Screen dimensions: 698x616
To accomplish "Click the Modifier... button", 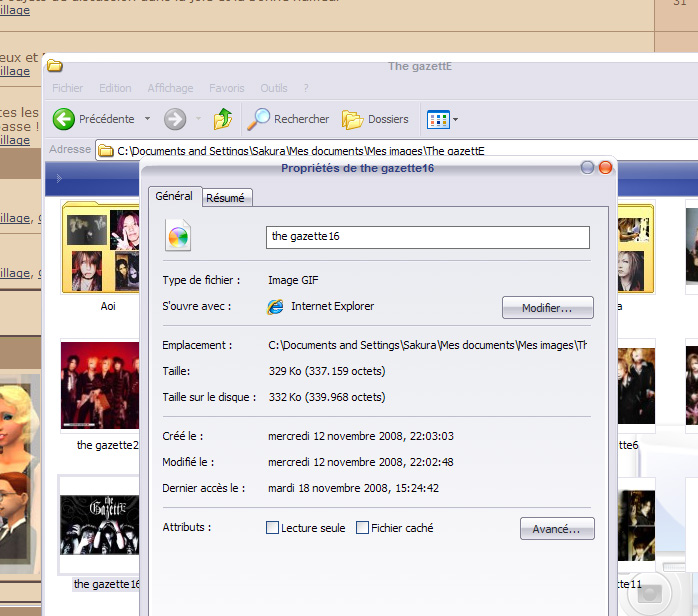I will coord(548,308).
